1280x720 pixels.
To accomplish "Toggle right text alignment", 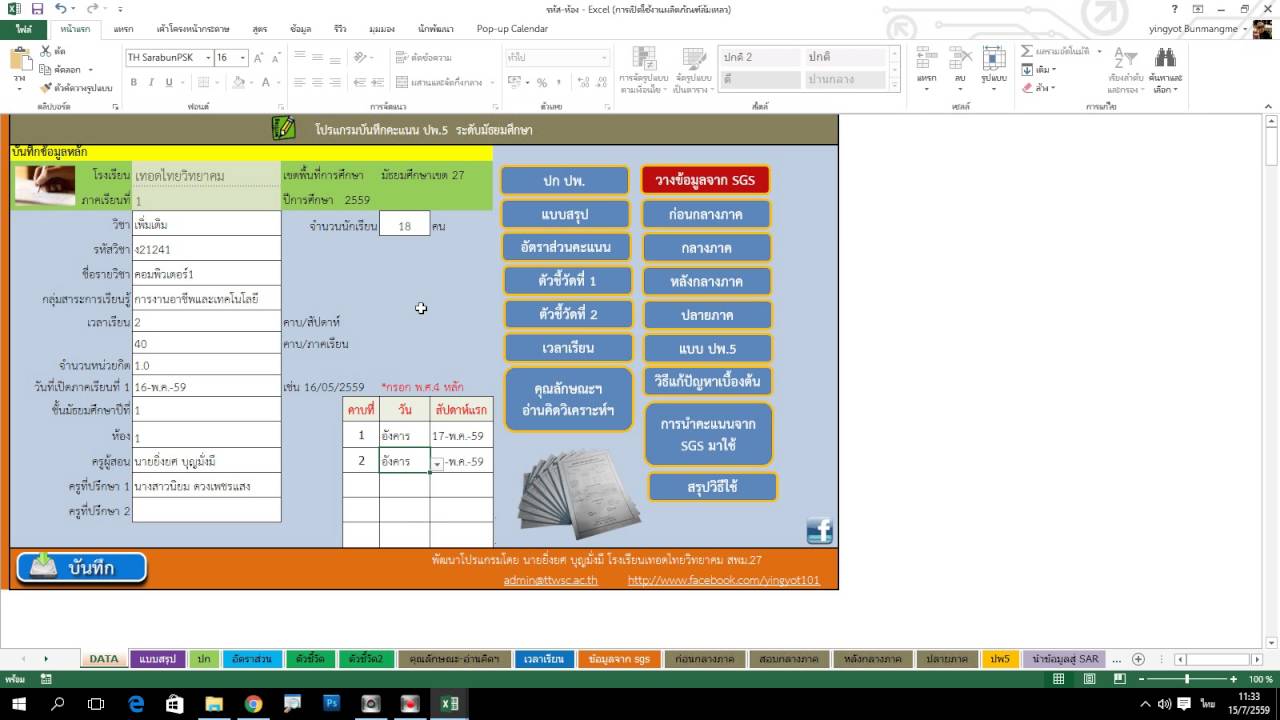I will 335,82.
